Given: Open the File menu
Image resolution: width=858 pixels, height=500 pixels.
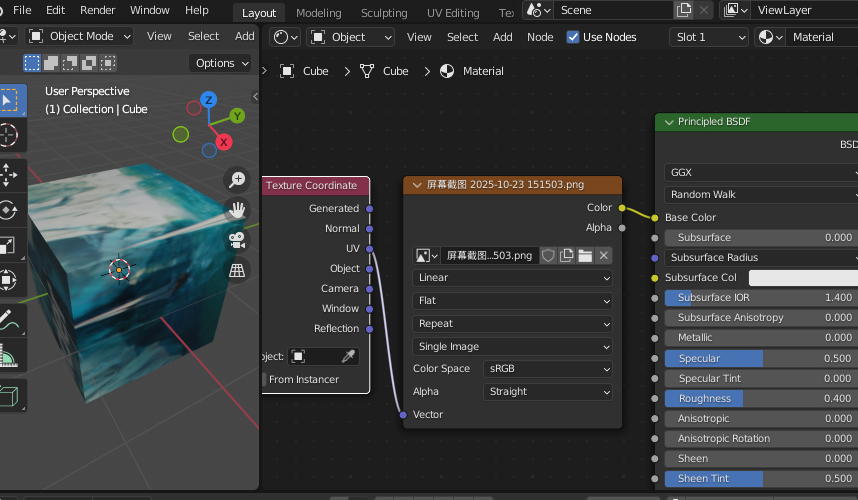Looking at the screenshot, I should click(x=22, y=10).
